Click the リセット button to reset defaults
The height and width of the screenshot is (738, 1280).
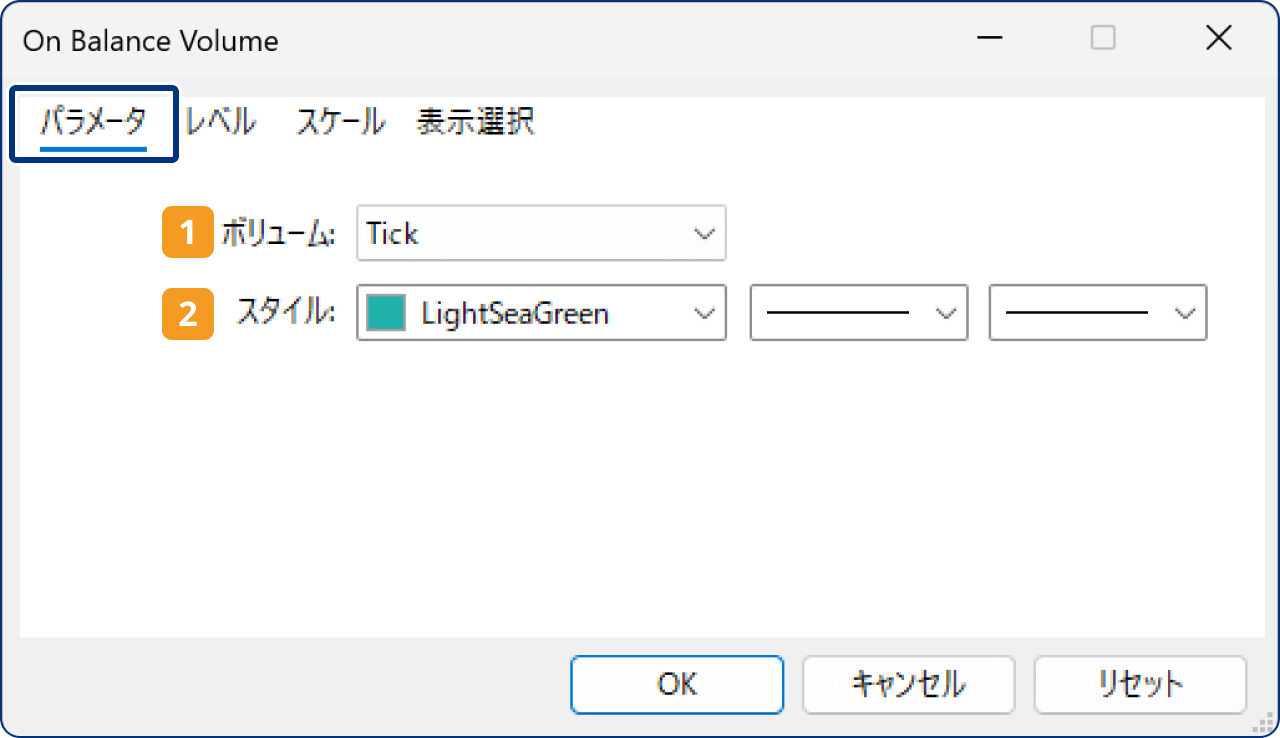point(1139,685)
